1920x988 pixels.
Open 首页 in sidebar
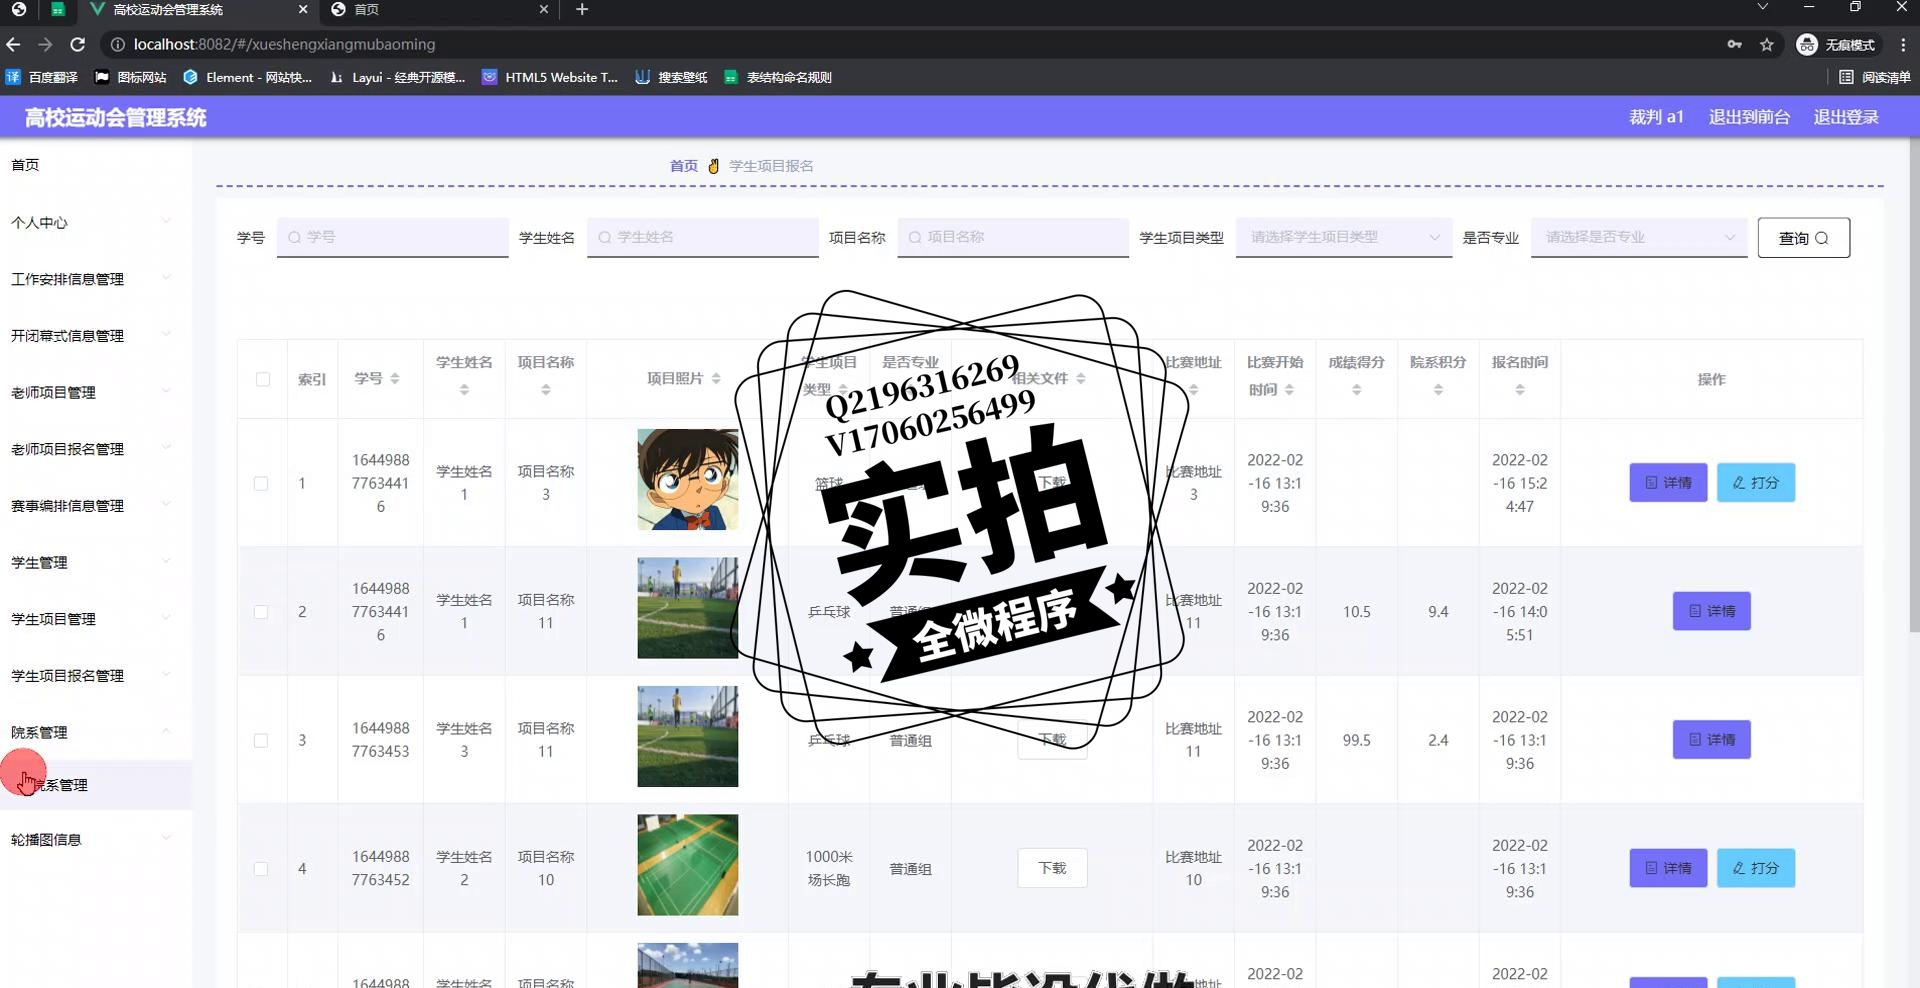coord(96,165)
